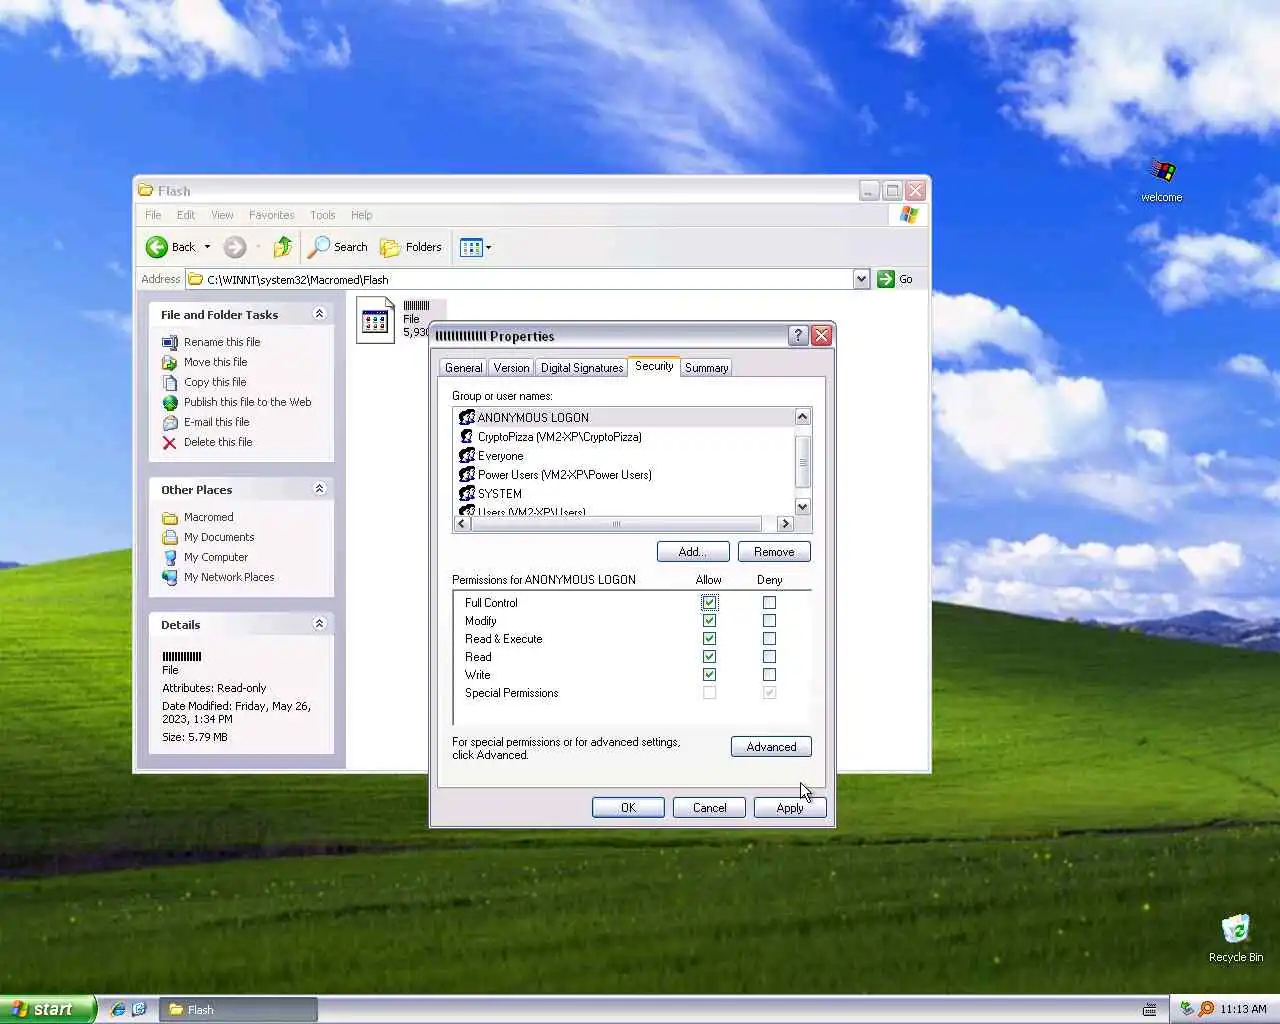Open the Views button in toolbar
This screenshot has height=1024, width=1280.
point(471,247)
